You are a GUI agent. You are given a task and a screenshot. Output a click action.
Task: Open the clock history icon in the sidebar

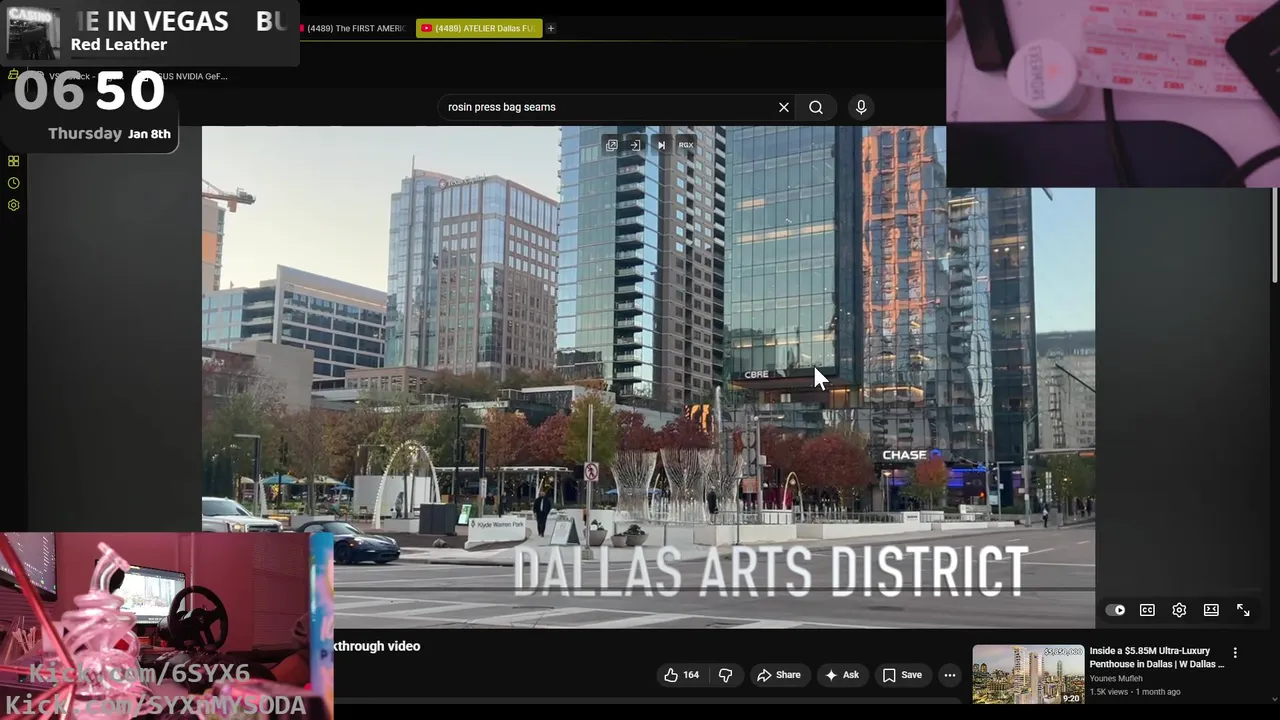tap(13, 183)
